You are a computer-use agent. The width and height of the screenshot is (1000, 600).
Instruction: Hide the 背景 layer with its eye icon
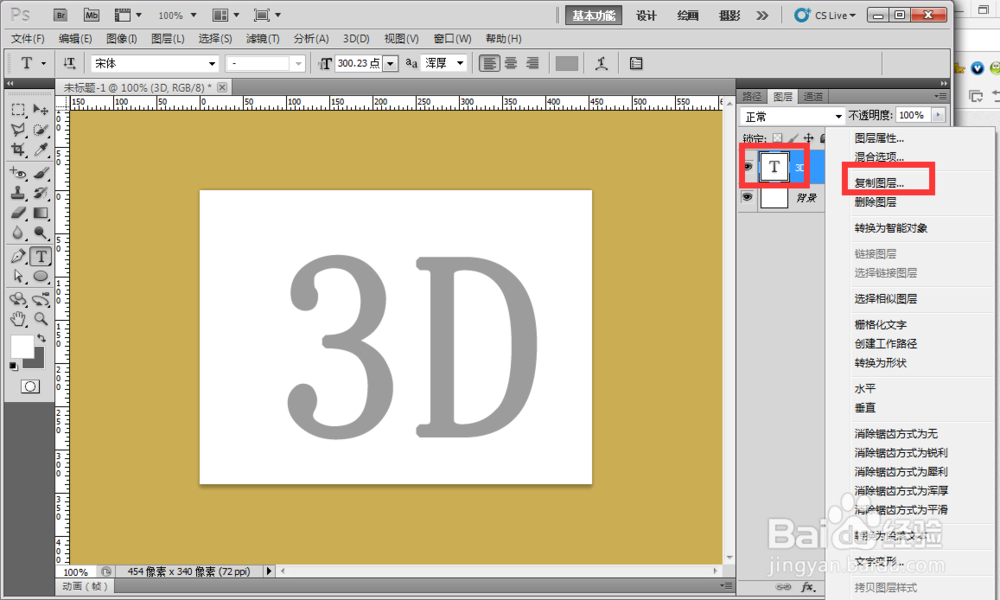tap(747, 197)
